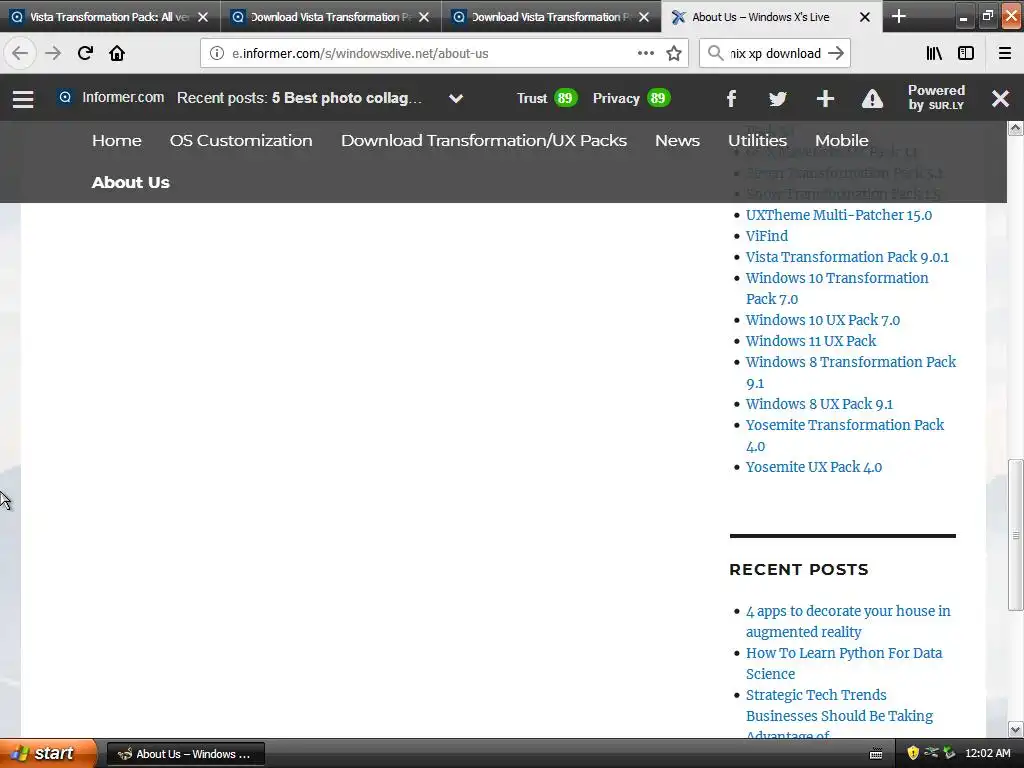Show sidebars icon in toolbar

[966, 53]
